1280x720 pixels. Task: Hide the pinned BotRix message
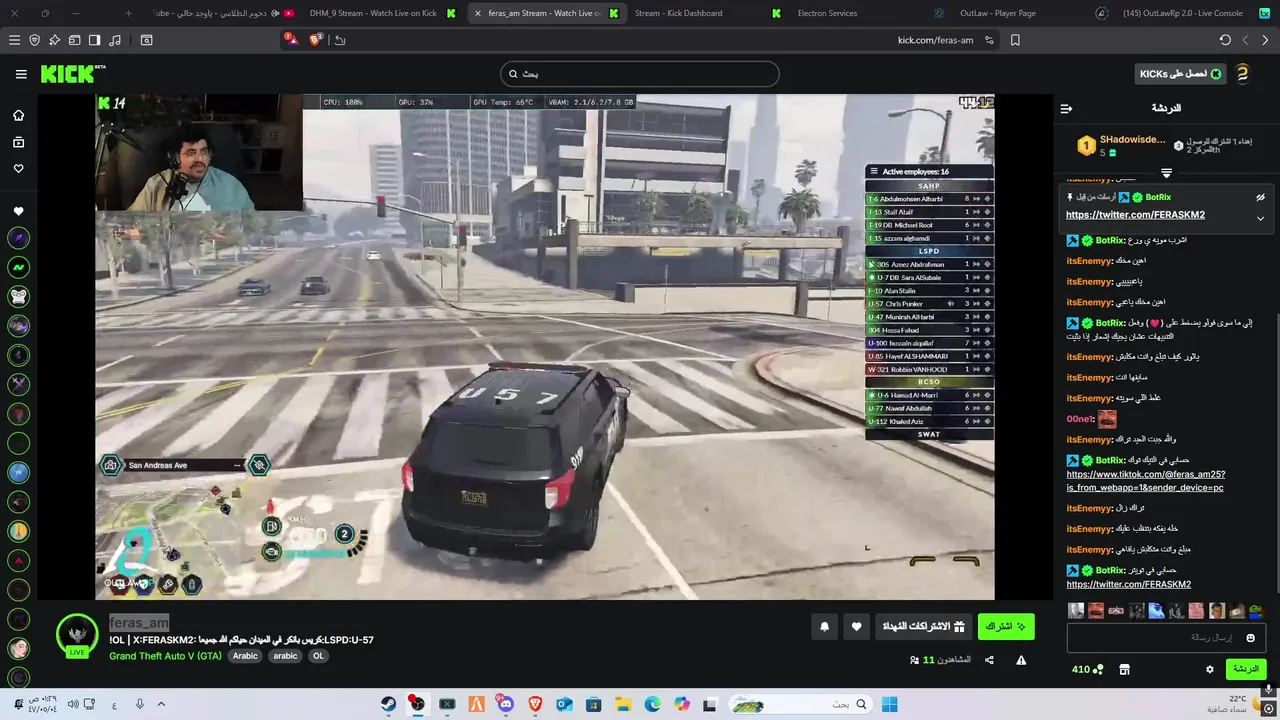tap(1260, 197)
